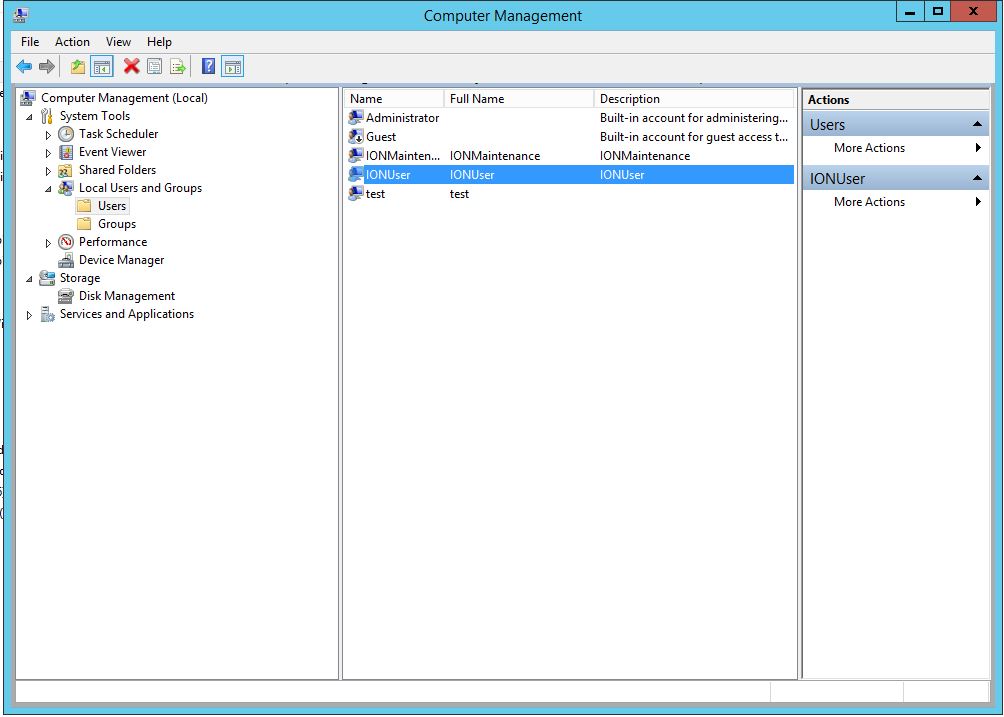Open the View menu
The width and height of the screenshot is (1004, 717).
[x=118, y=42]
